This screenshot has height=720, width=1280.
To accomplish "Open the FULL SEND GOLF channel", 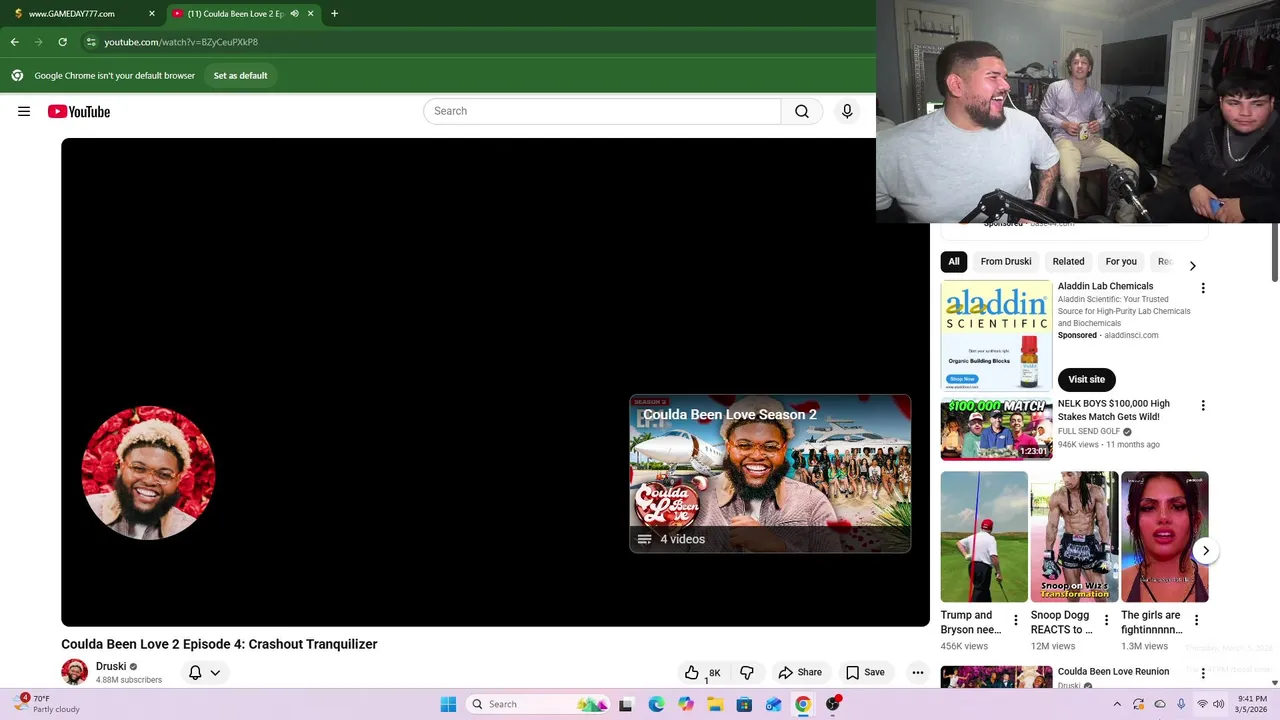I will point(1089,432).
